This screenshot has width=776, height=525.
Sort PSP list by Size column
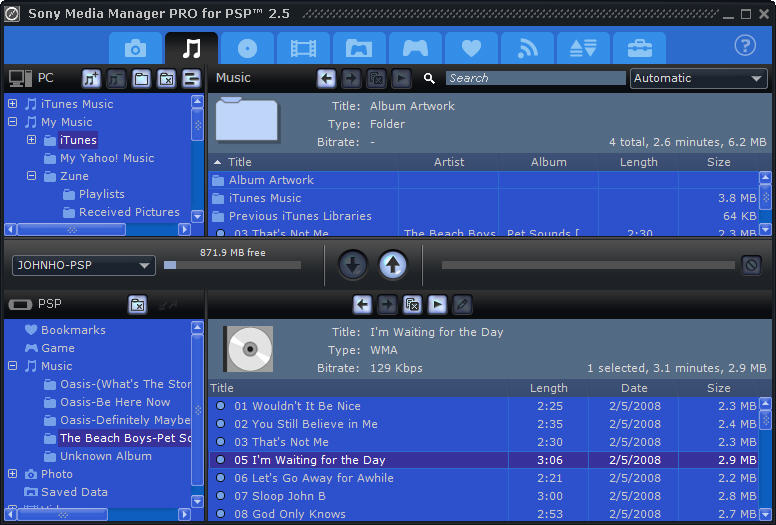click(x=718, y=388)
